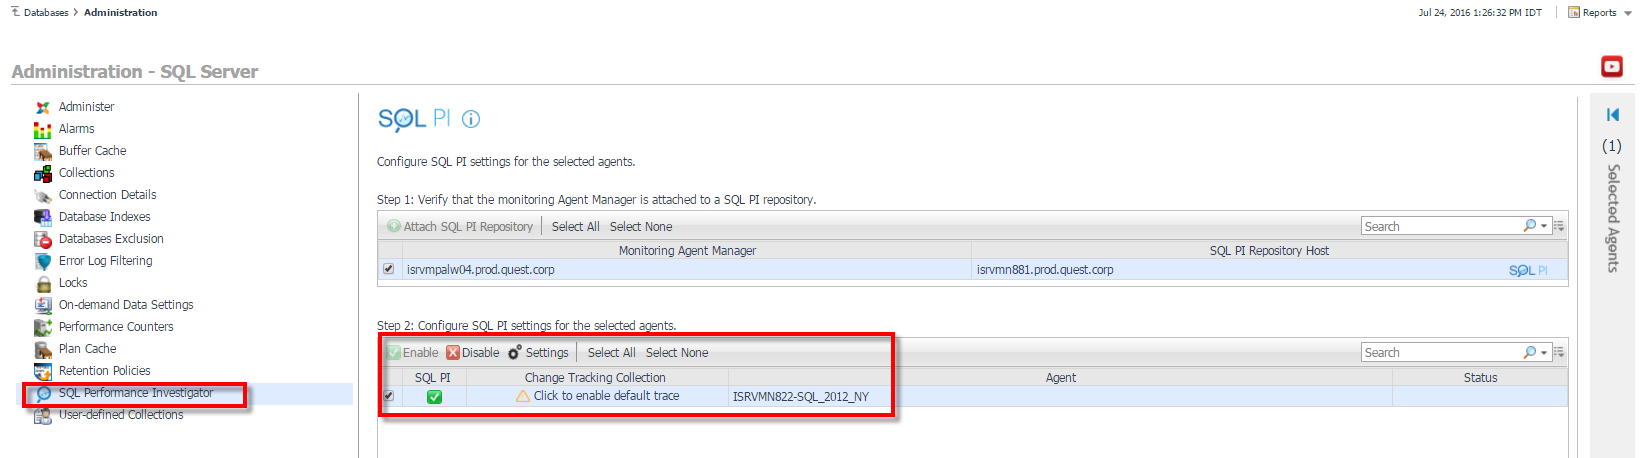Uncheck isrvmpalw04.prod.quest.corp agent manager checkbox

(x=388, y=269)
